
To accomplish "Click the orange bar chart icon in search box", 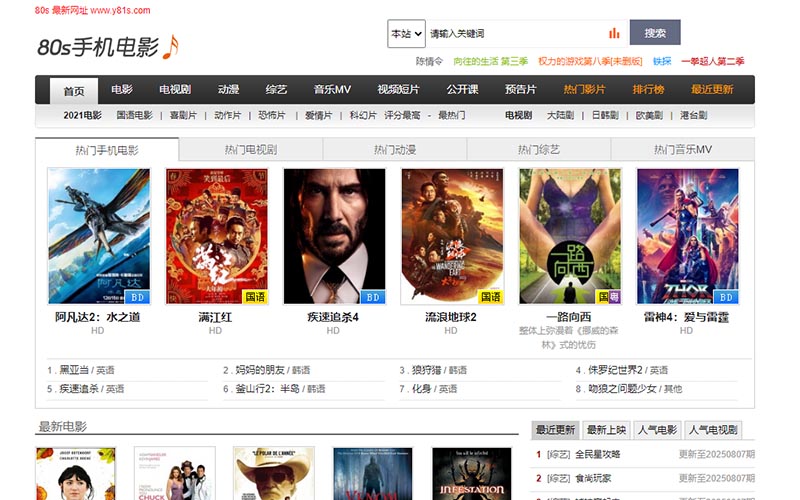I will coord(614,34).
